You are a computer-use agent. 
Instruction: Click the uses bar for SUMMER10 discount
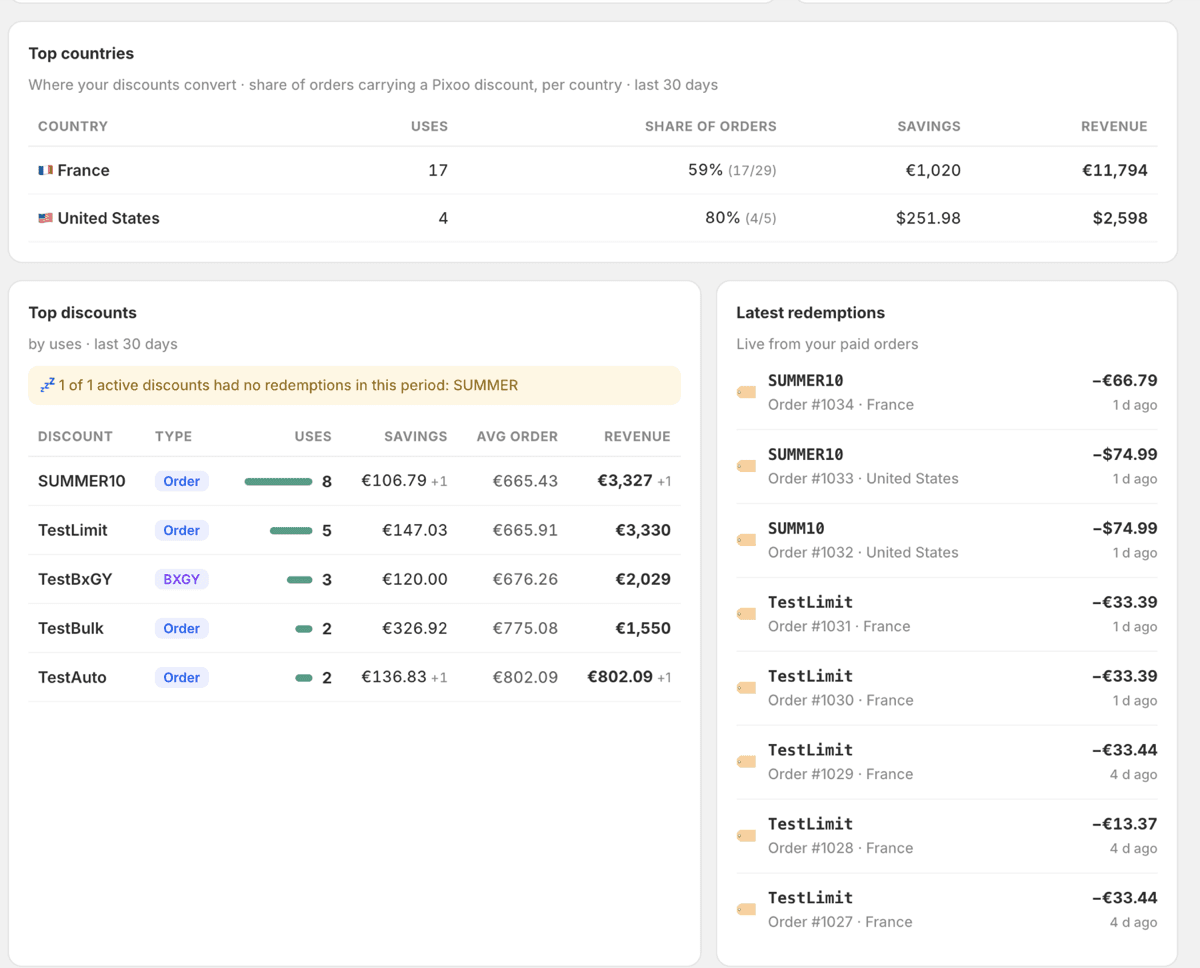pyautogui.click(x=278, y=481)
